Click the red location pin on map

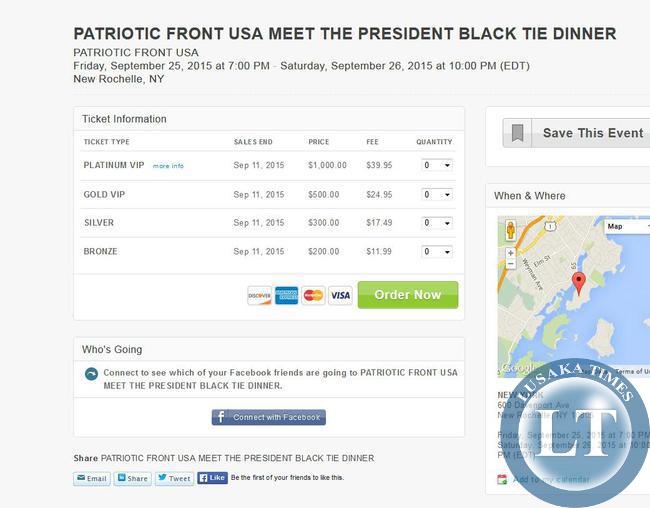(579, 284)
